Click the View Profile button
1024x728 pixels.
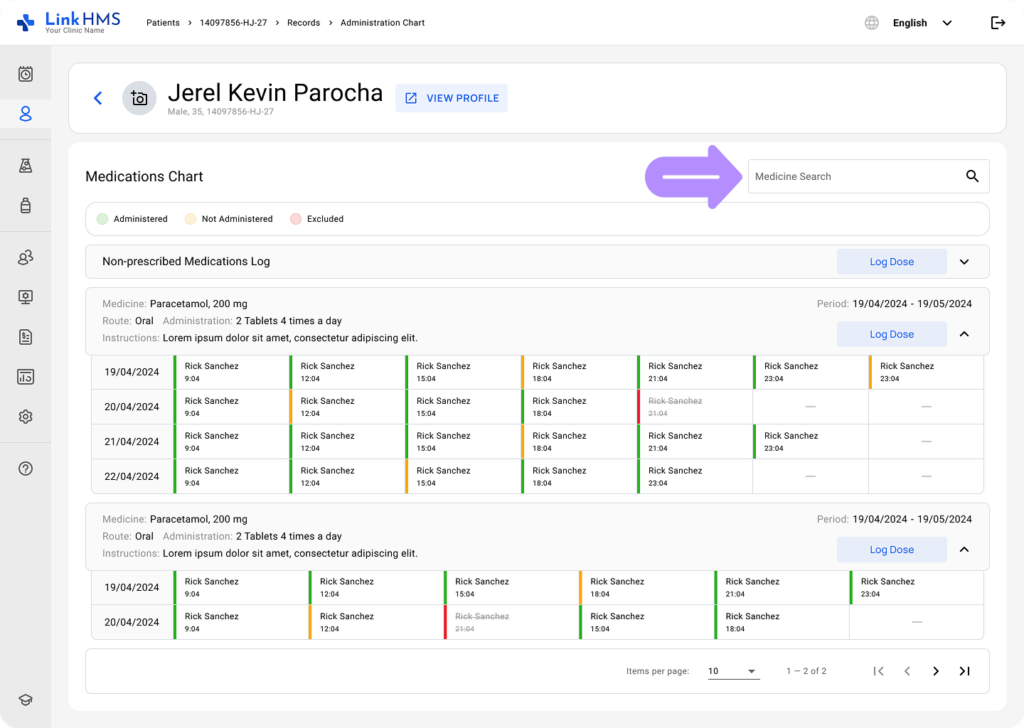coord(451,98)
